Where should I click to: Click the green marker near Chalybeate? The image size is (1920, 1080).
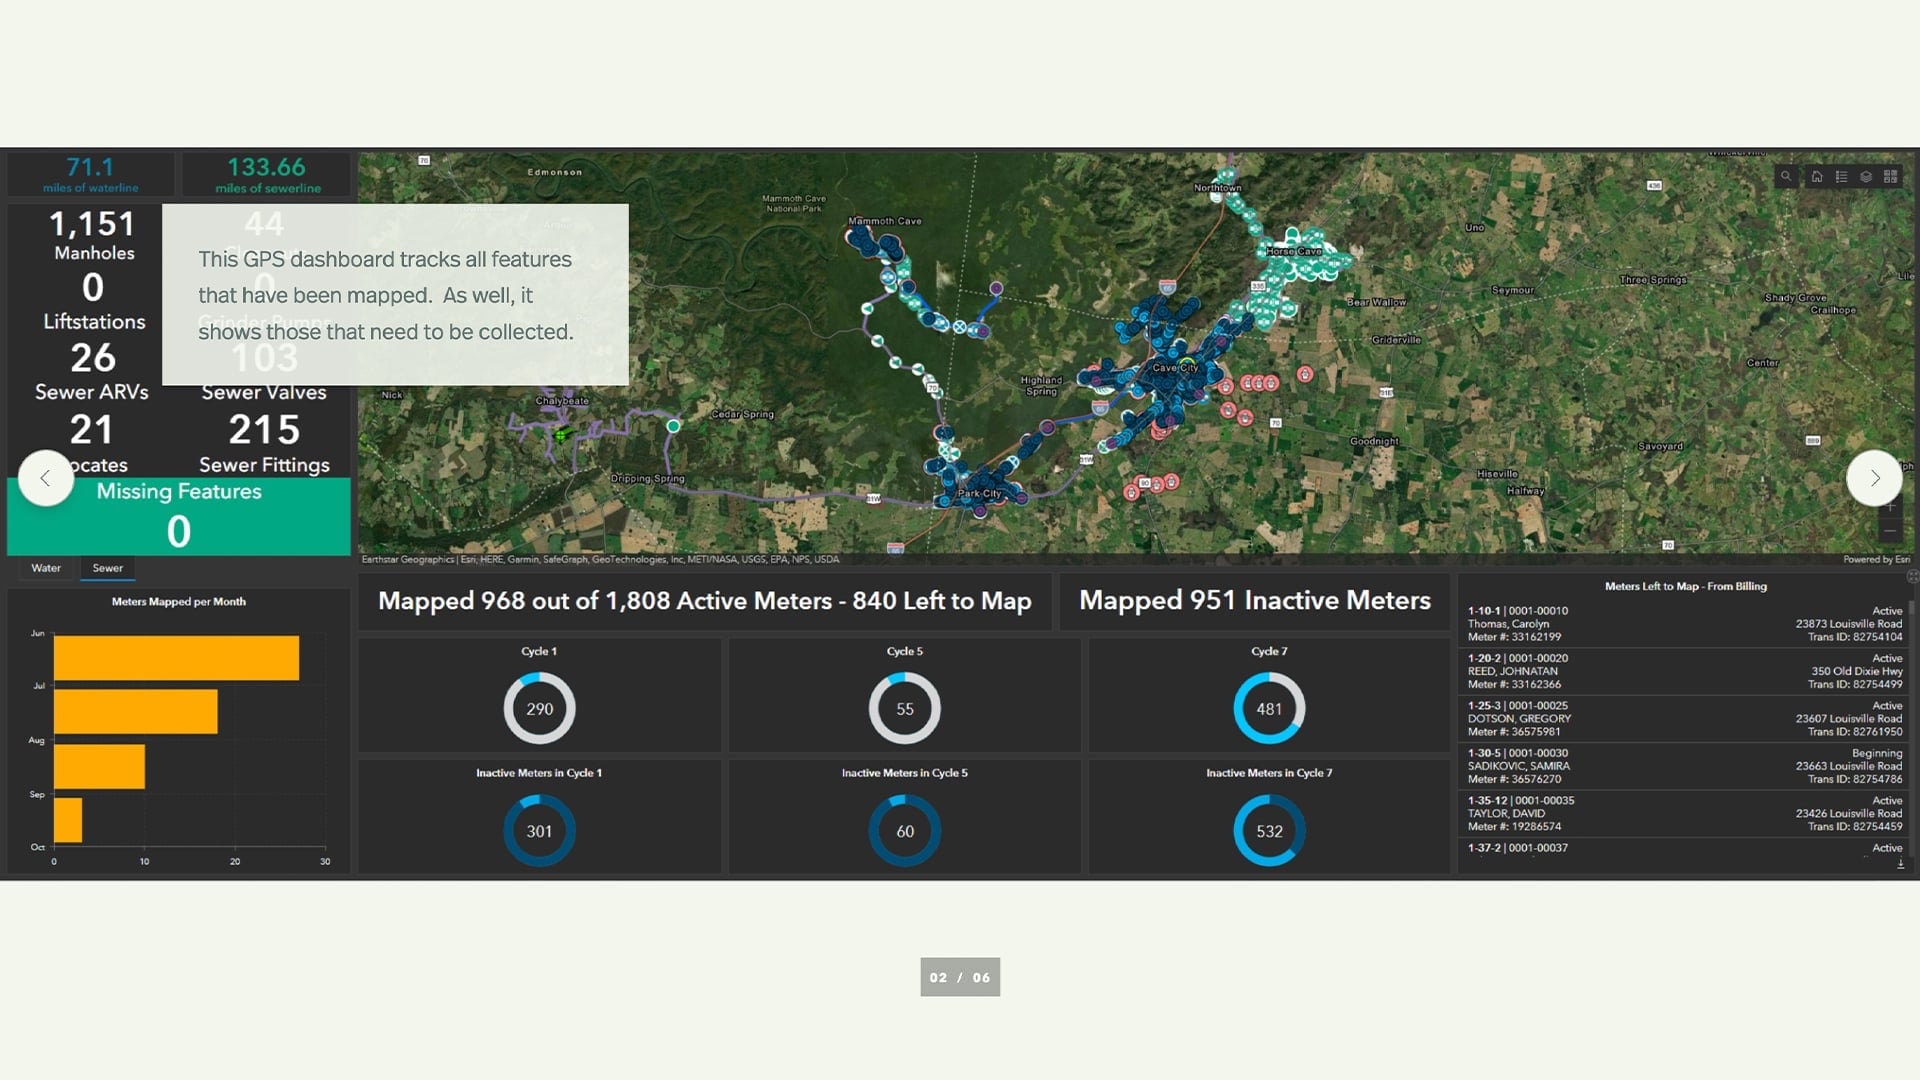pos(562,434)
